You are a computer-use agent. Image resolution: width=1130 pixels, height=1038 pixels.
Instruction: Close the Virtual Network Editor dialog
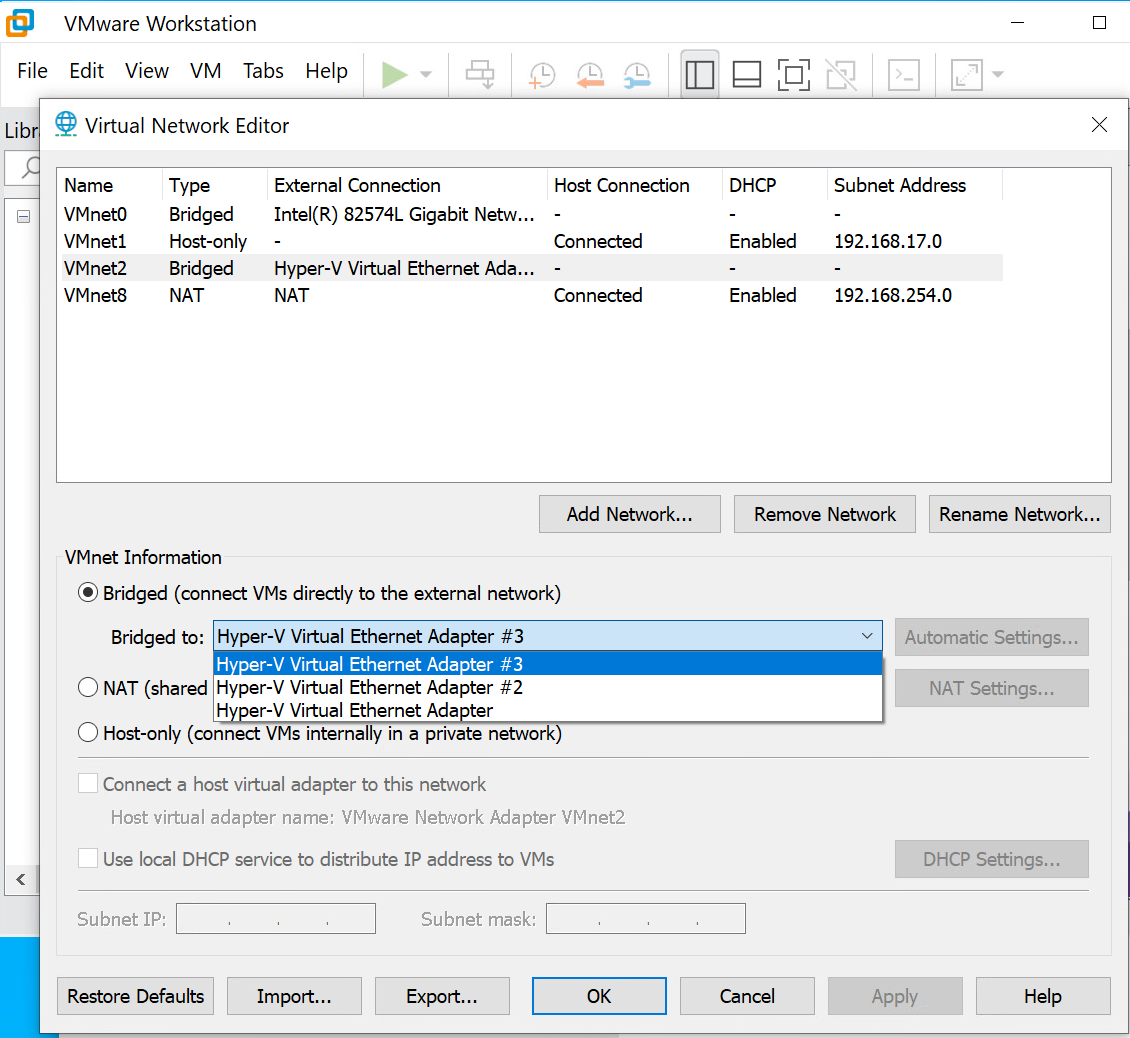click(x=1099, y=125)
